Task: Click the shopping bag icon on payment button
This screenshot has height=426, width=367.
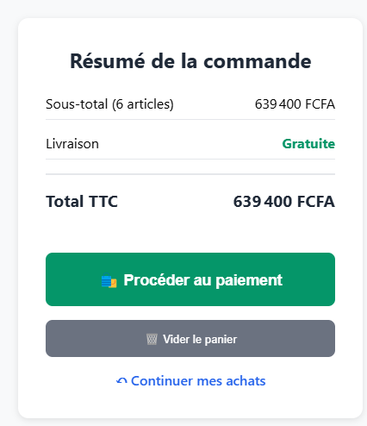Action: [x=109, y=280]
